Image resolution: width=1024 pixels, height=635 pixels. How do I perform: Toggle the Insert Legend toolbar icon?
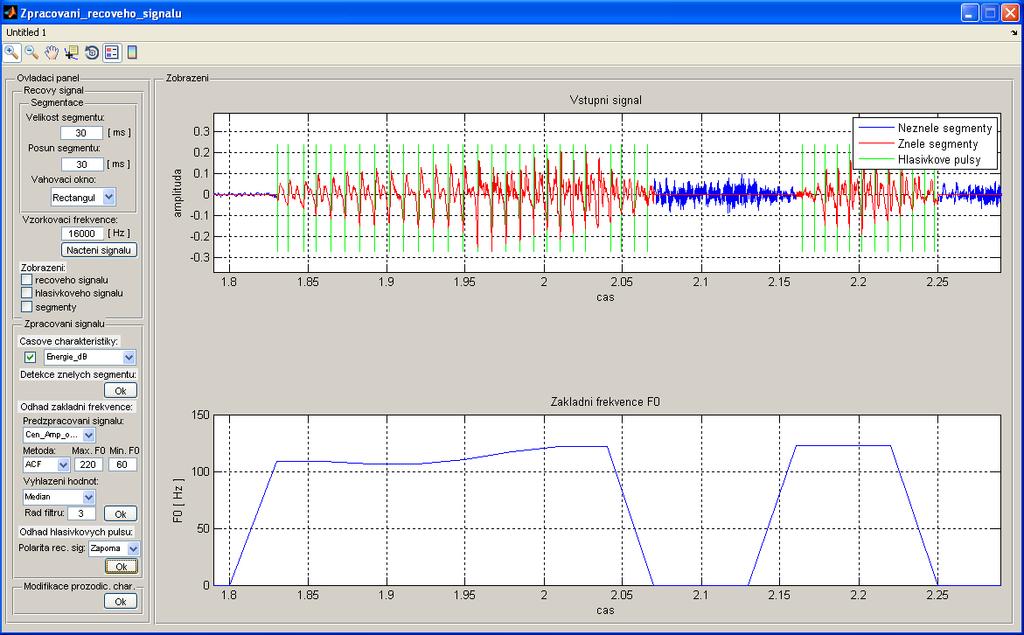click(x=112, y=53)
